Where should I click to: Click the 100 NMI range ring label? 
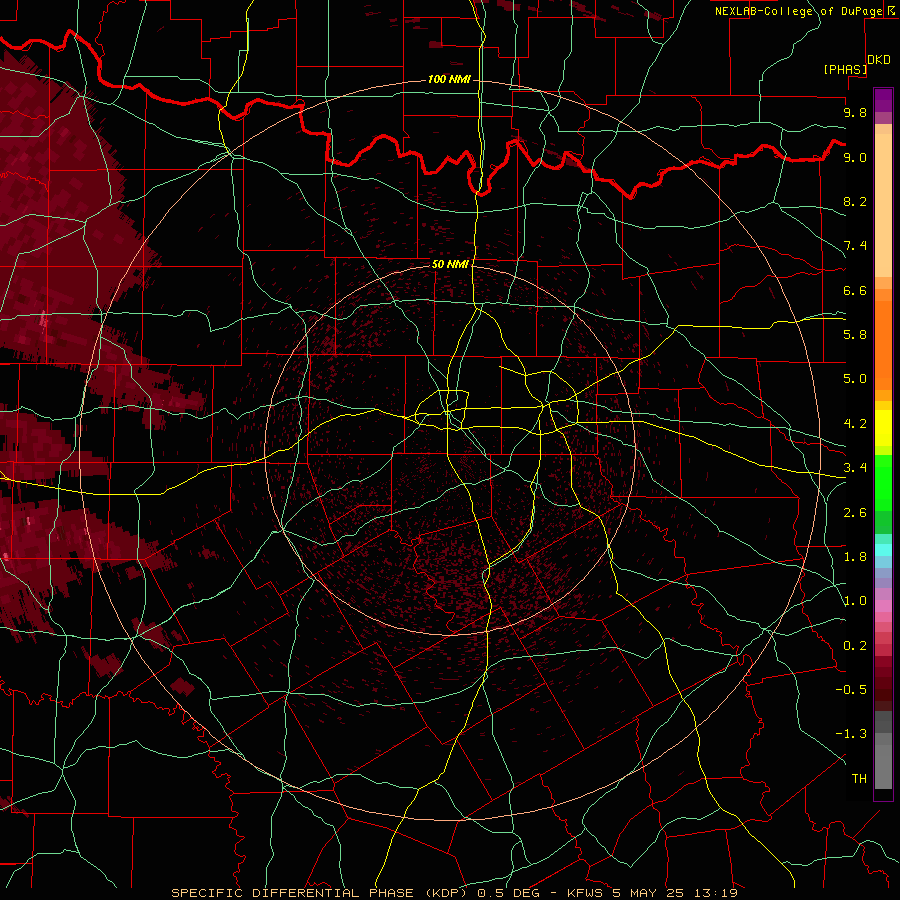coord(449,79)
